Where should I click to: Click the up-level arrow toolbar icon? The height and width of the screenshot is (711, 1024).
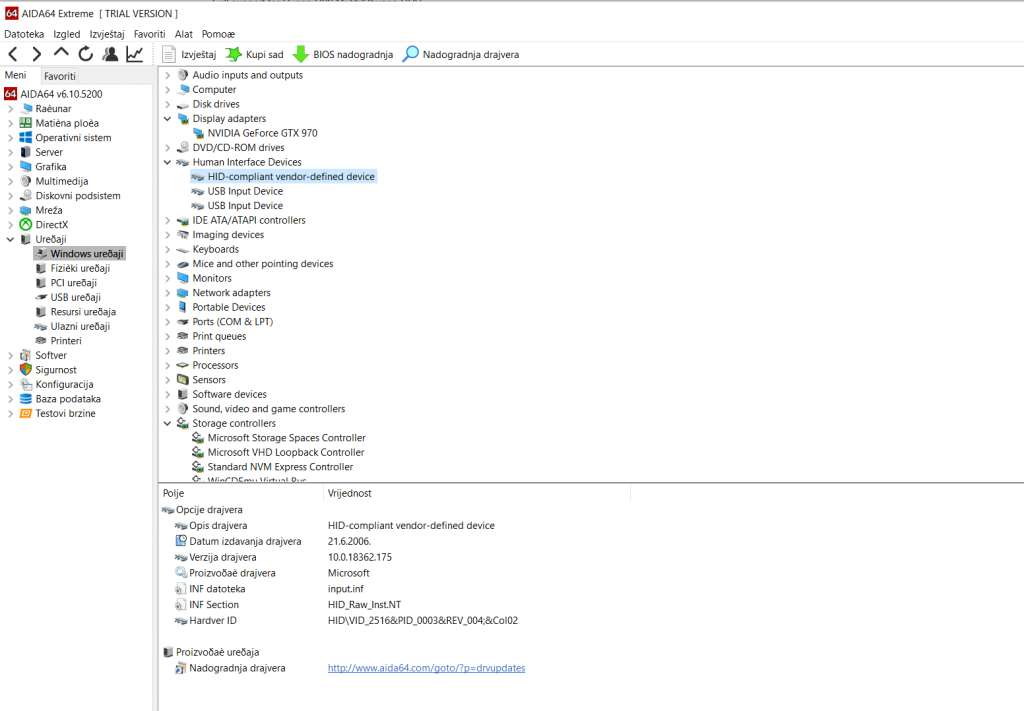coord(61,54)
